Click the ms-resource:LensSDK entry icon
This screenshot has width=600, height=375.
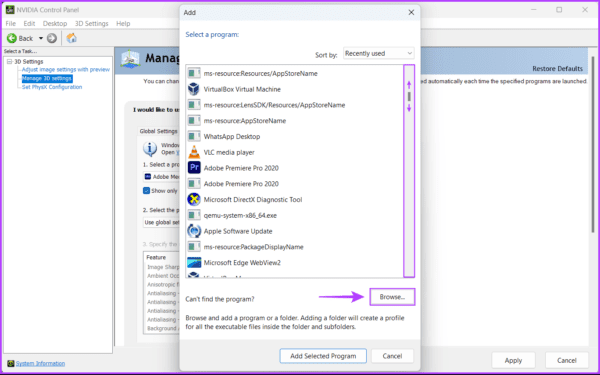pyautogui.click(x=194, y=105)
